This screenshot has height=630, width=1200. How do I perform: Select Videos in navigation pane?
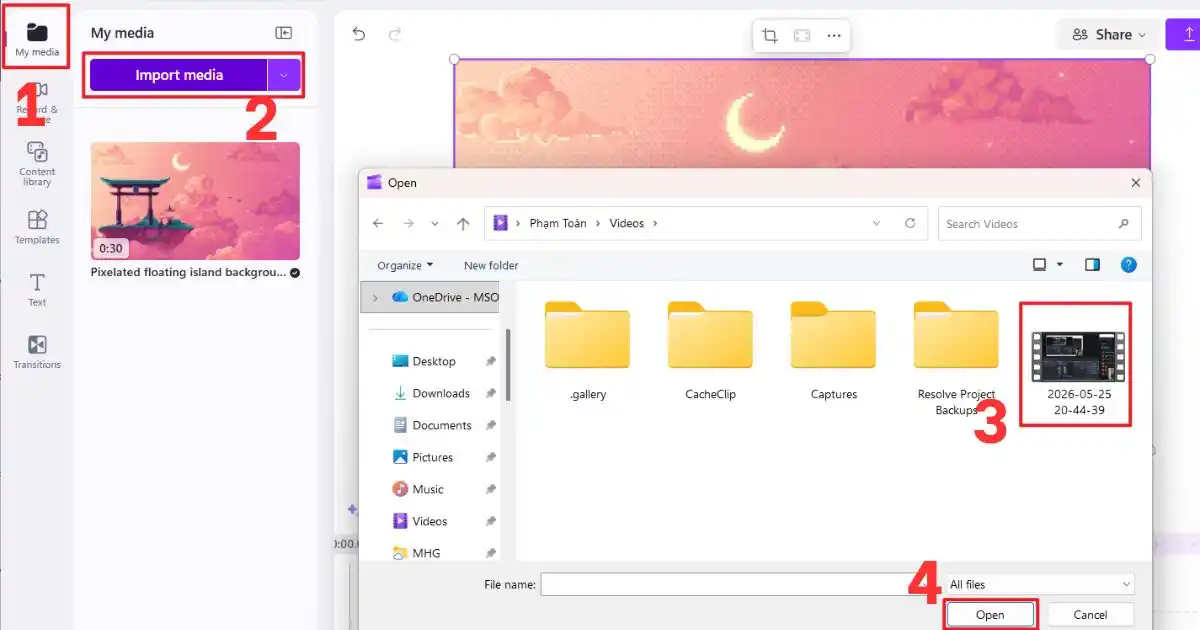pyautogui.click(x=420, y=521)
